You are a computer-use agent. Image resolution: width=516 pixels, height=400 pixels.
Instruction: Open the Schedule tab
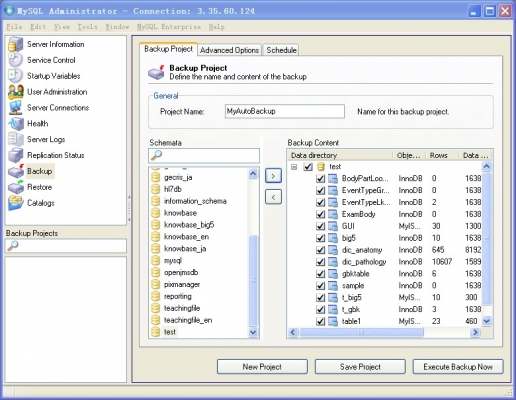(281, 50)
